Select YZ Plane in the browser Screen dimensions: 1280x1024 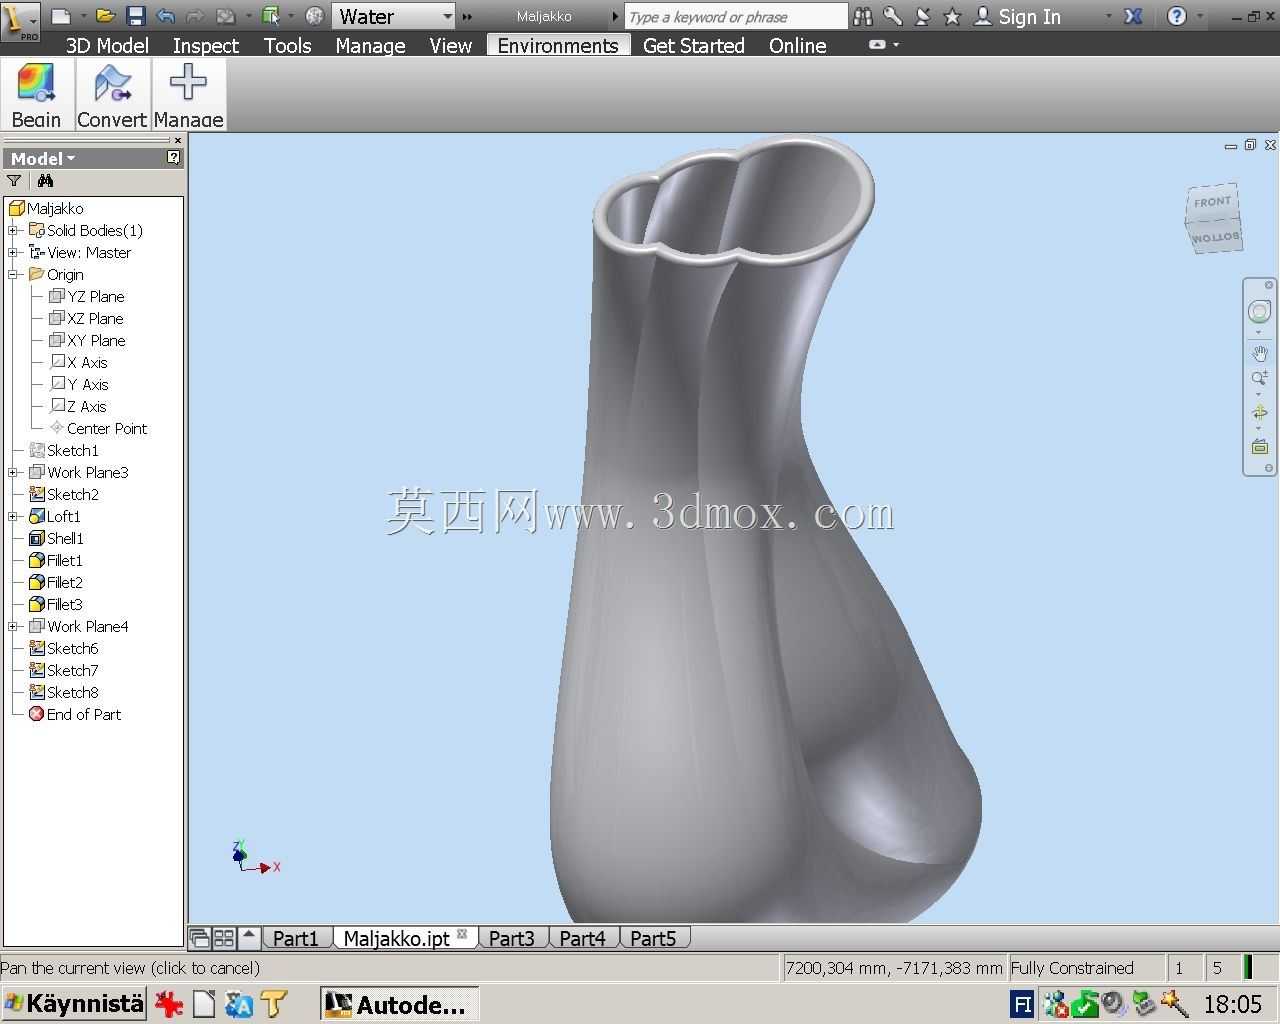point(87,296)
